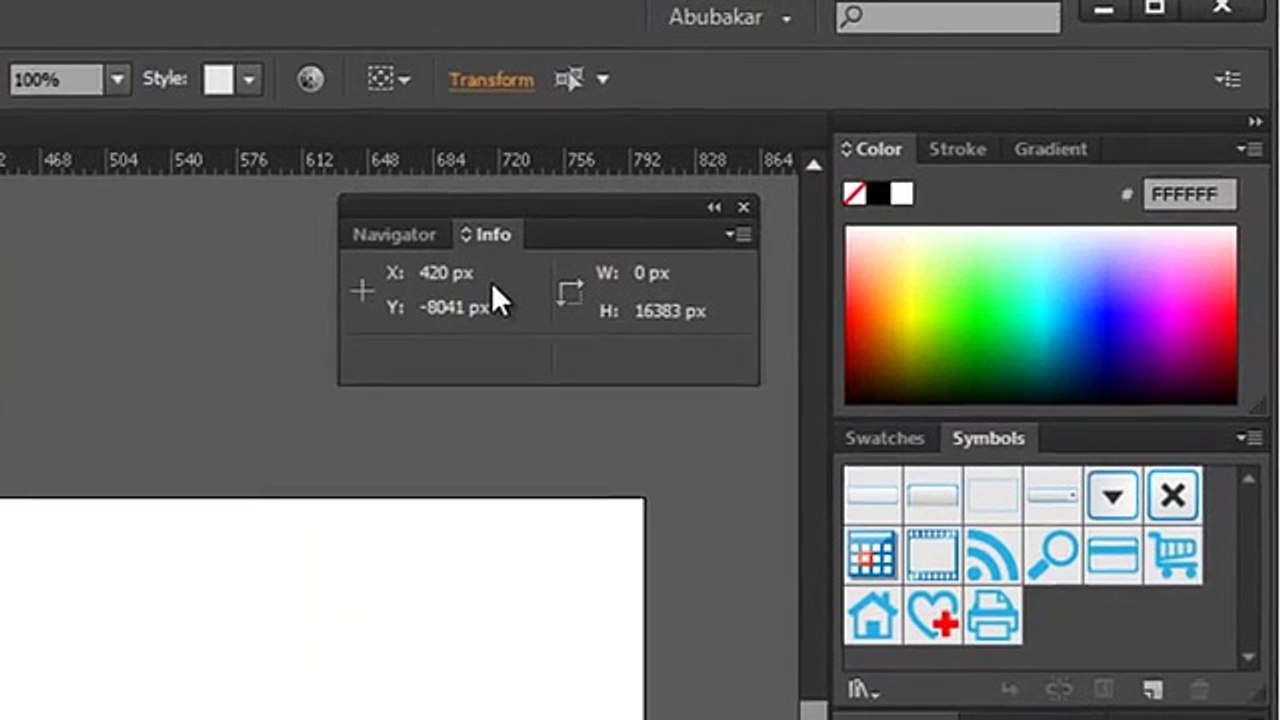
Task: Collapse the right panel dock to icons
Action: [x=1255, y=122]
